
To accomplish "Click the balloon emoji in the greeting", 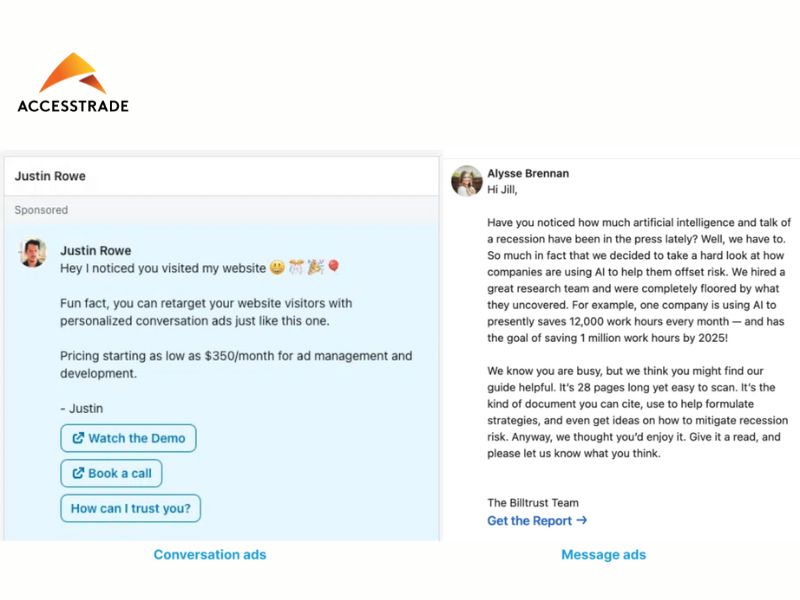I will point(331,266).
